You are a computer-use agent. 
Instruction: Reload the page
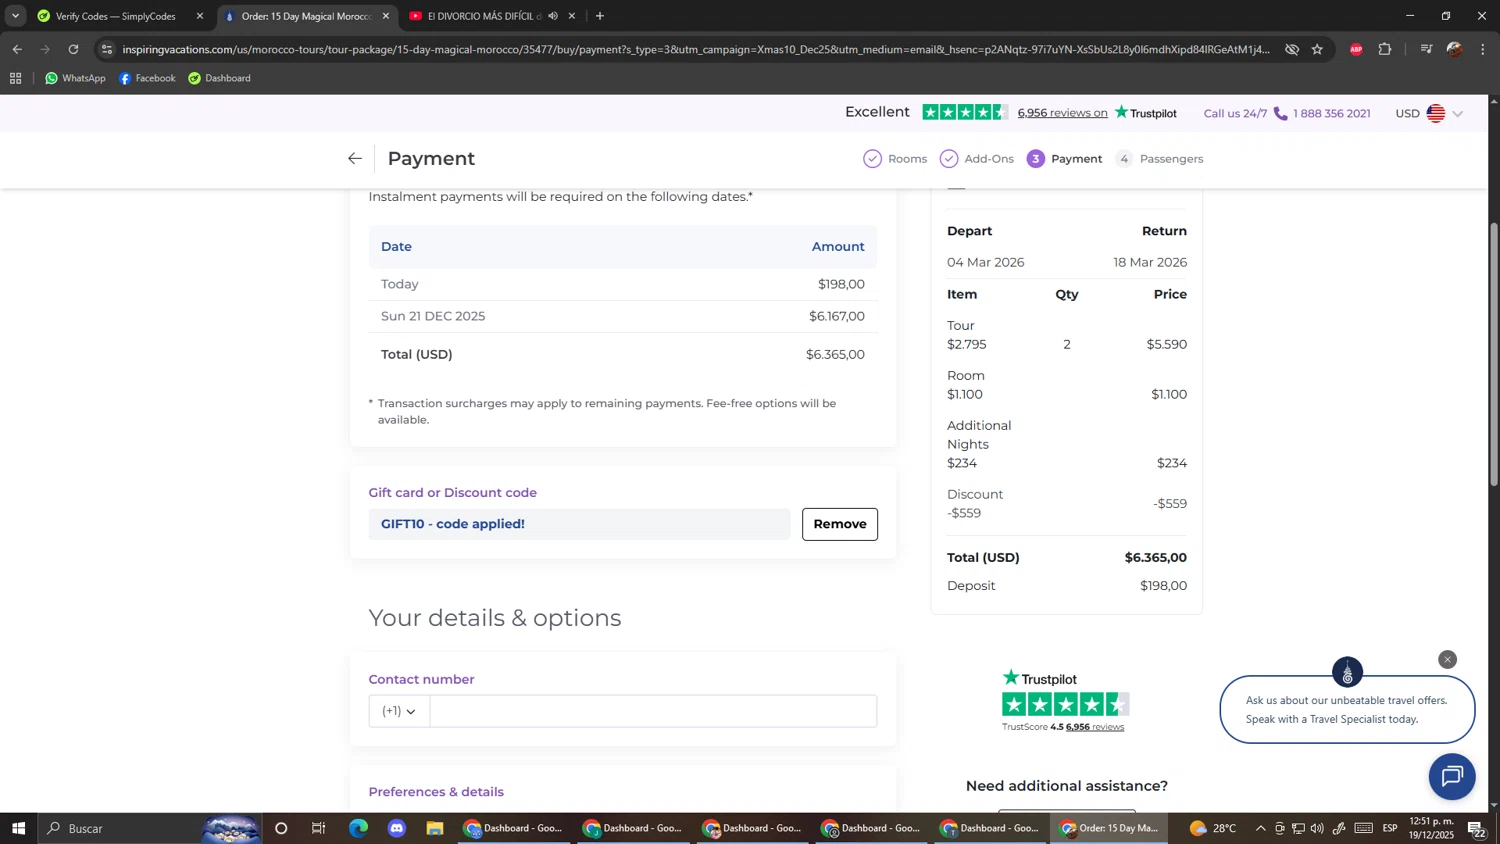[73, 49]
